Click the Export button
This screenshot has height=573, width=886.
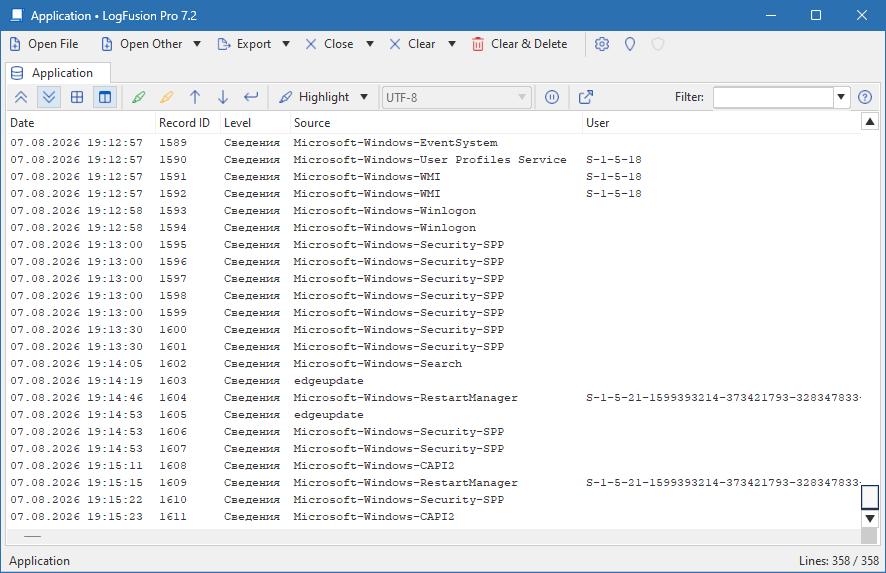pyautogui.click(x=245, y=44)
